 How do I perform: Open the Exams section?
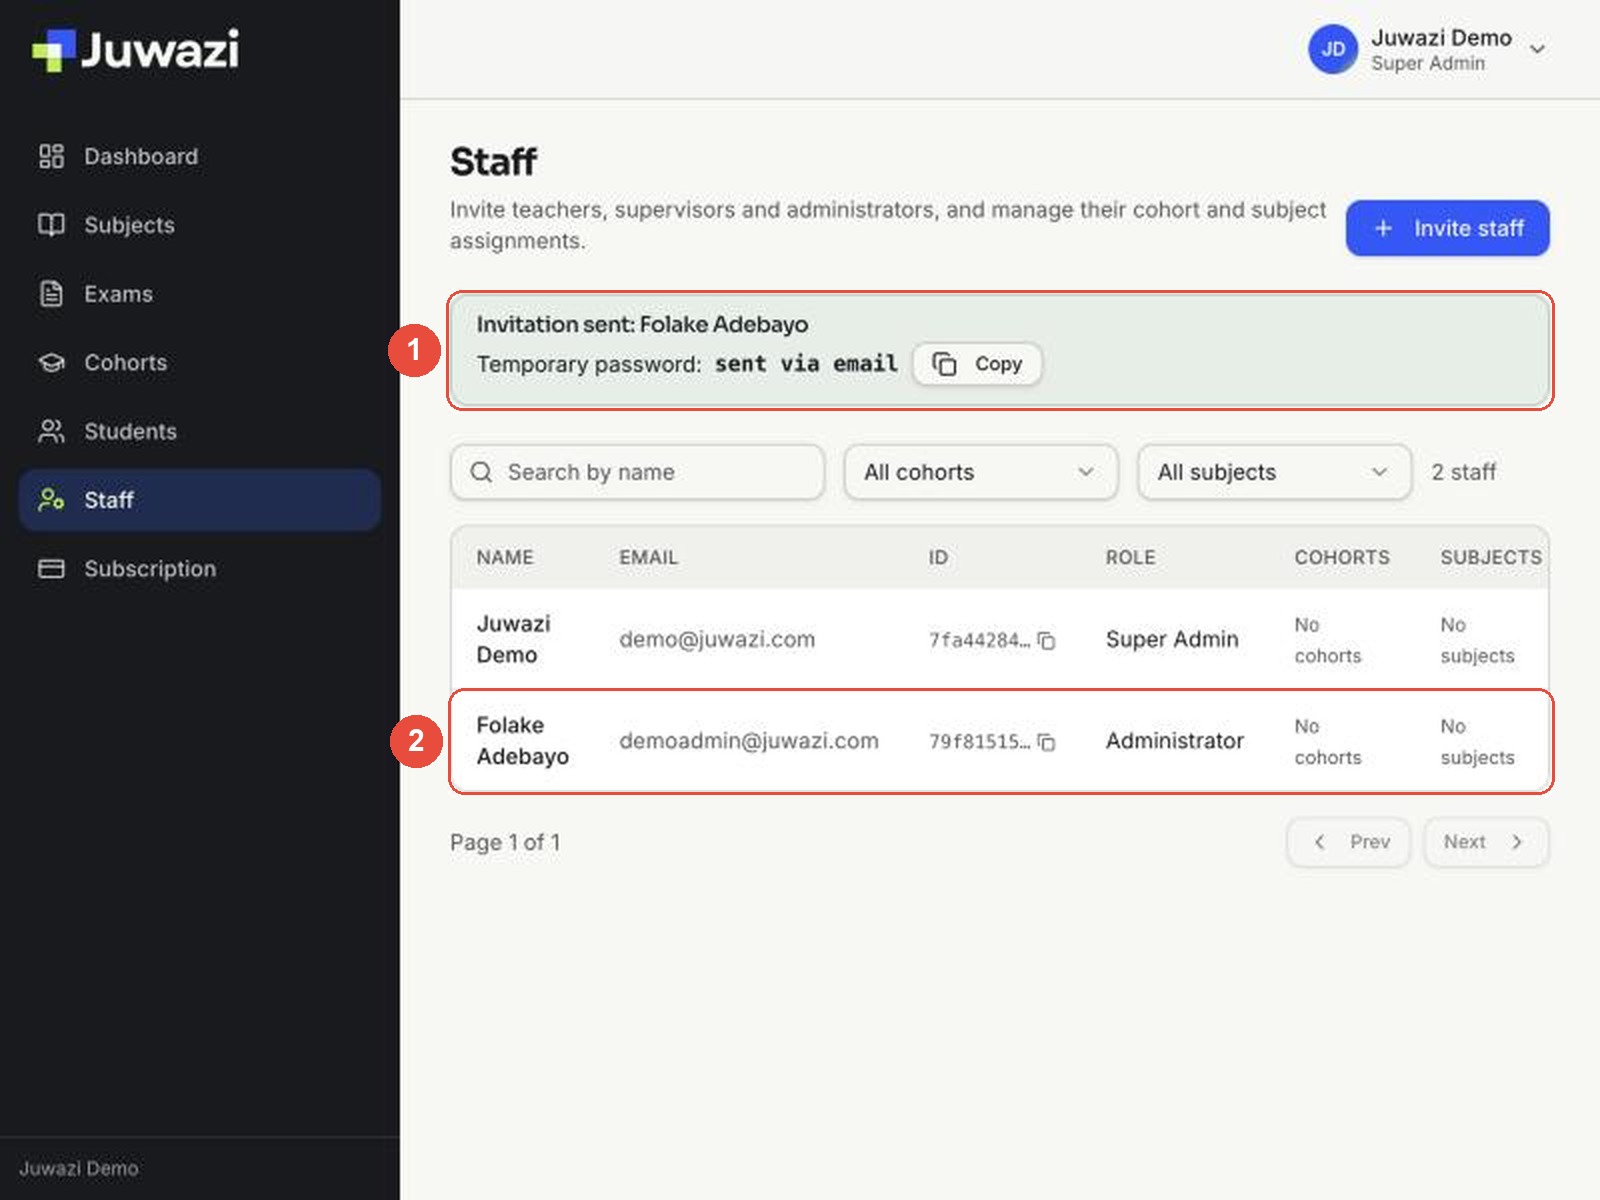[x=199, y=294]
